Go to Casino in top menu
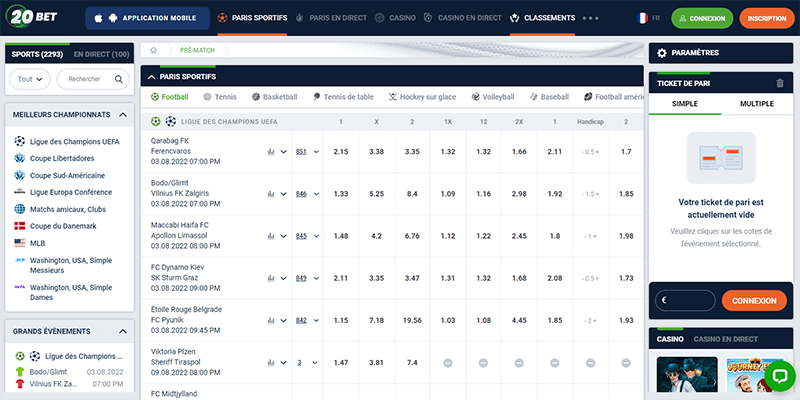Image resolution: width=800 pixels, height=400 pixels. pyautogui.click(x=395, y=18)
